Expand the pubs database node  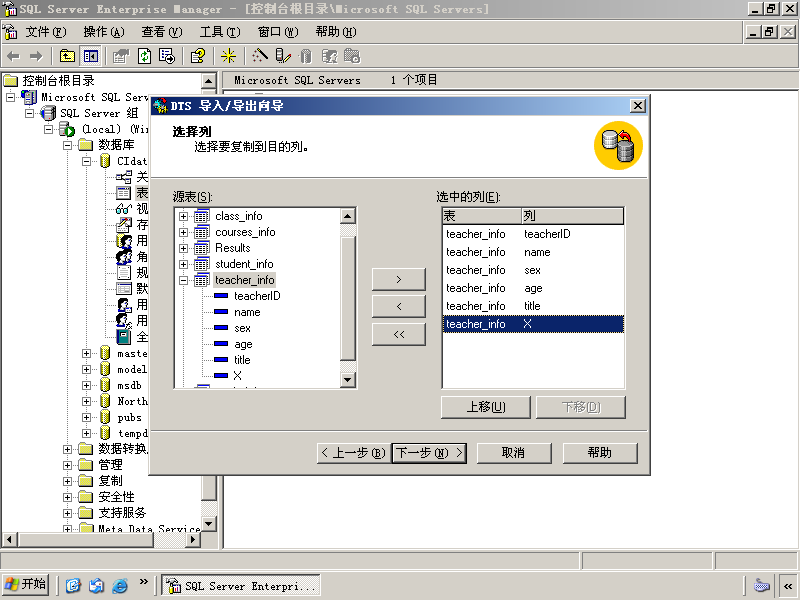tap(86, 417)
